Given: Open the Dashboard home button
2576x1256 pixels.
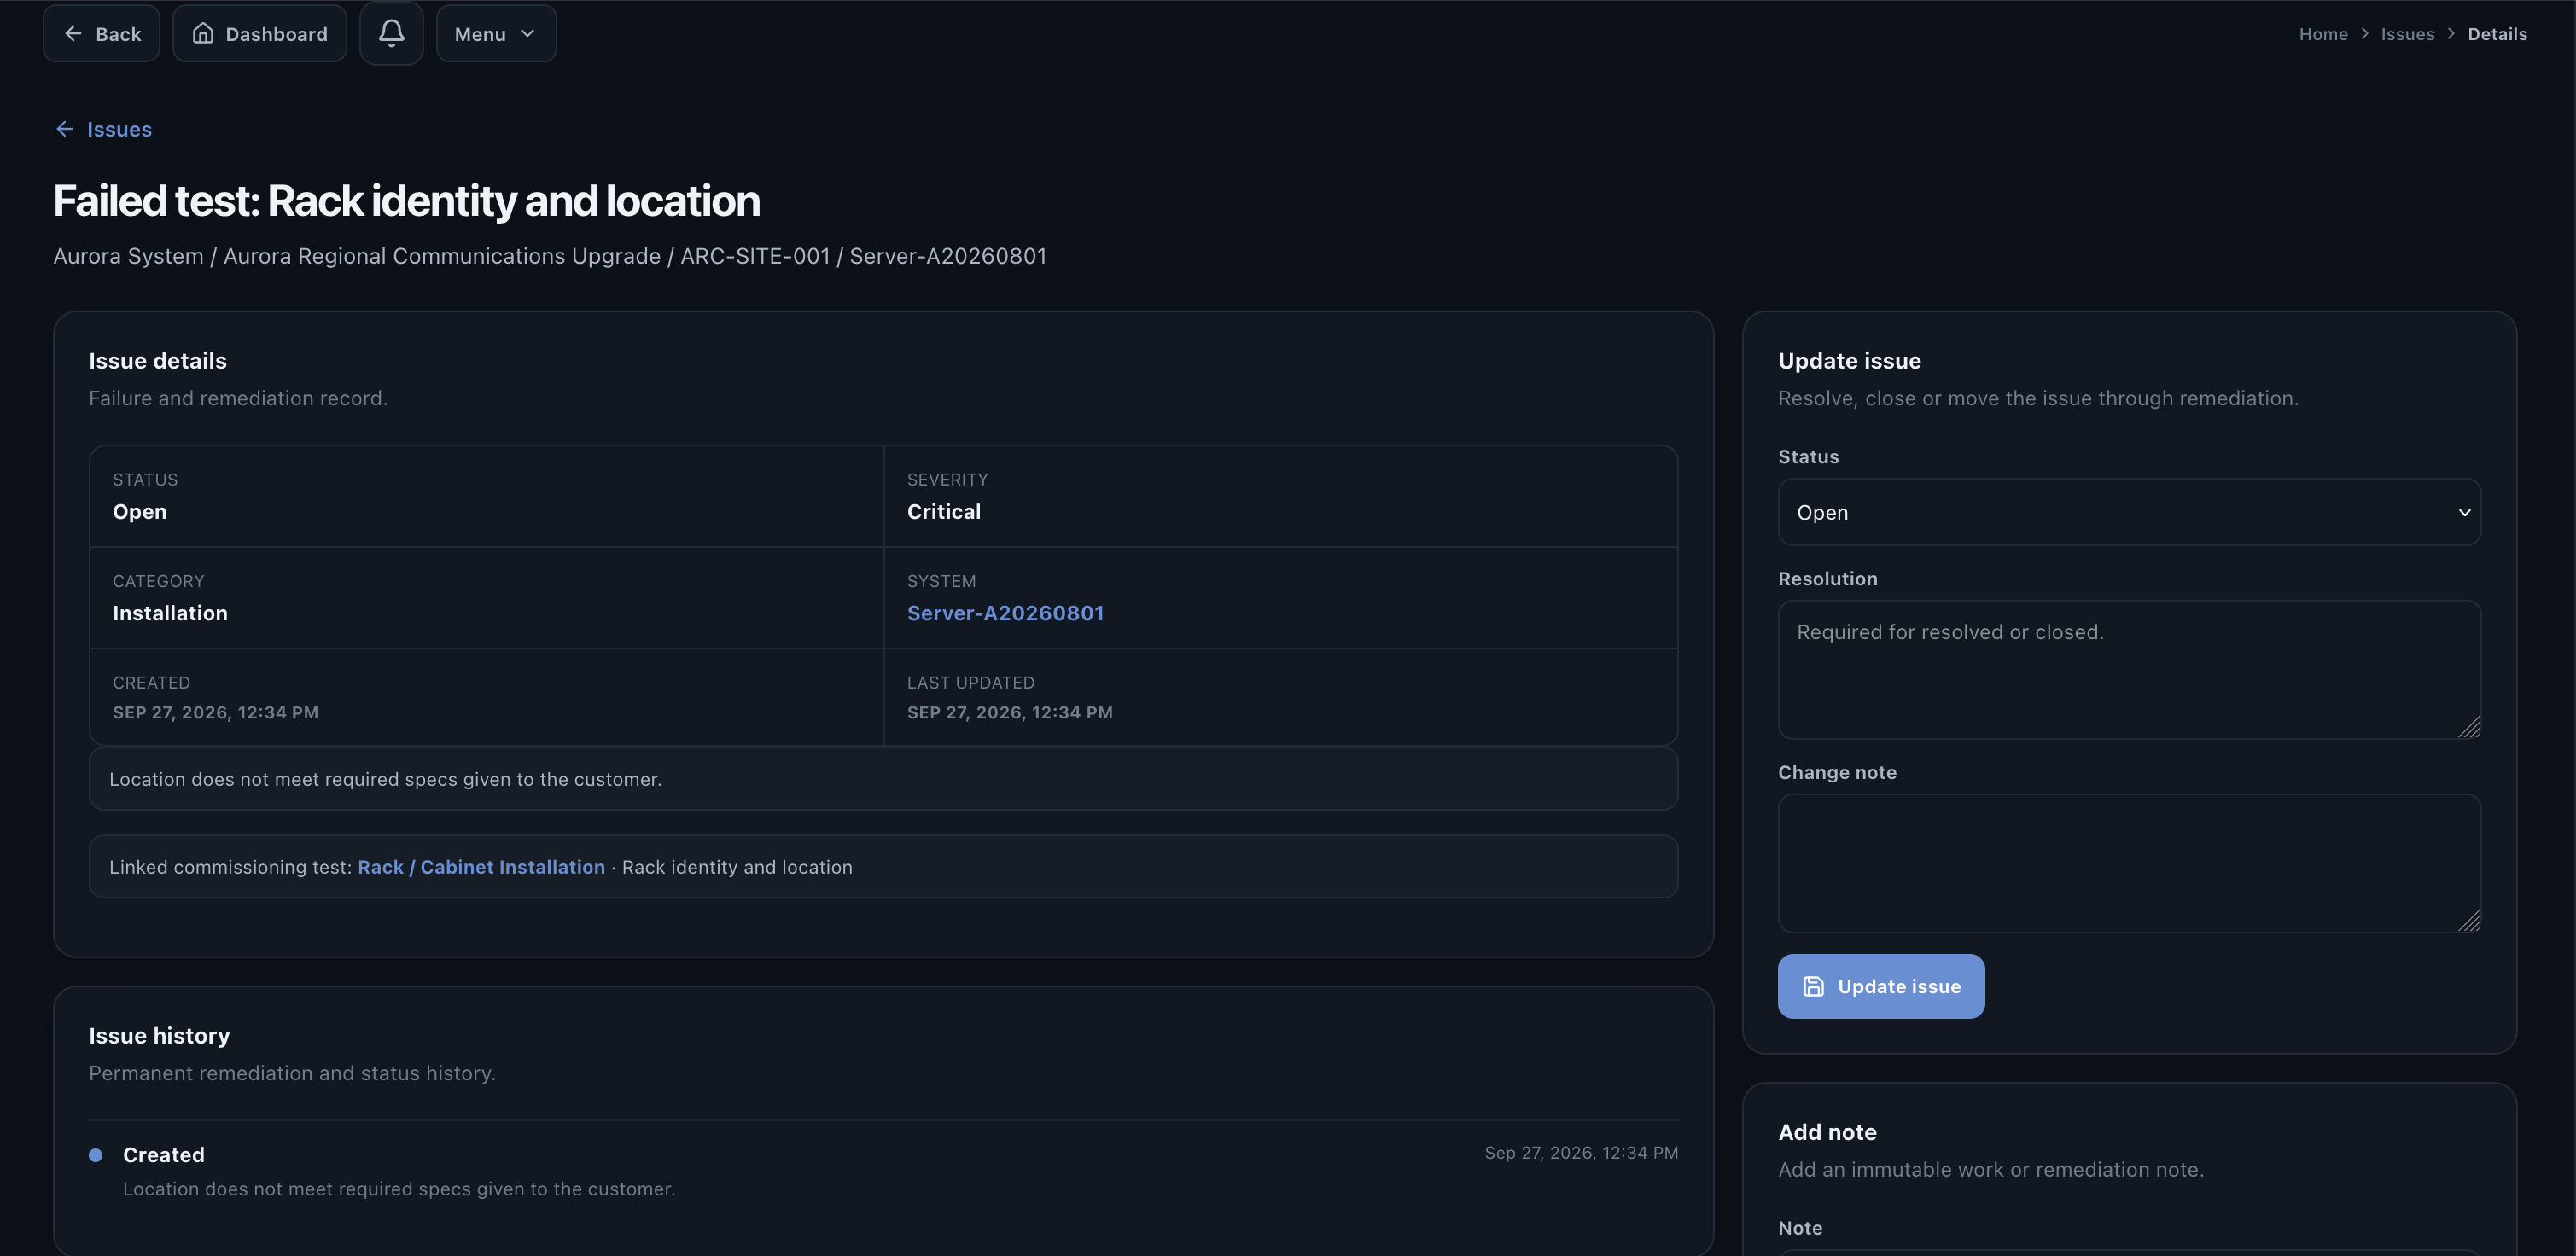Looking at the screenshot, I should [x=259, y=33].
